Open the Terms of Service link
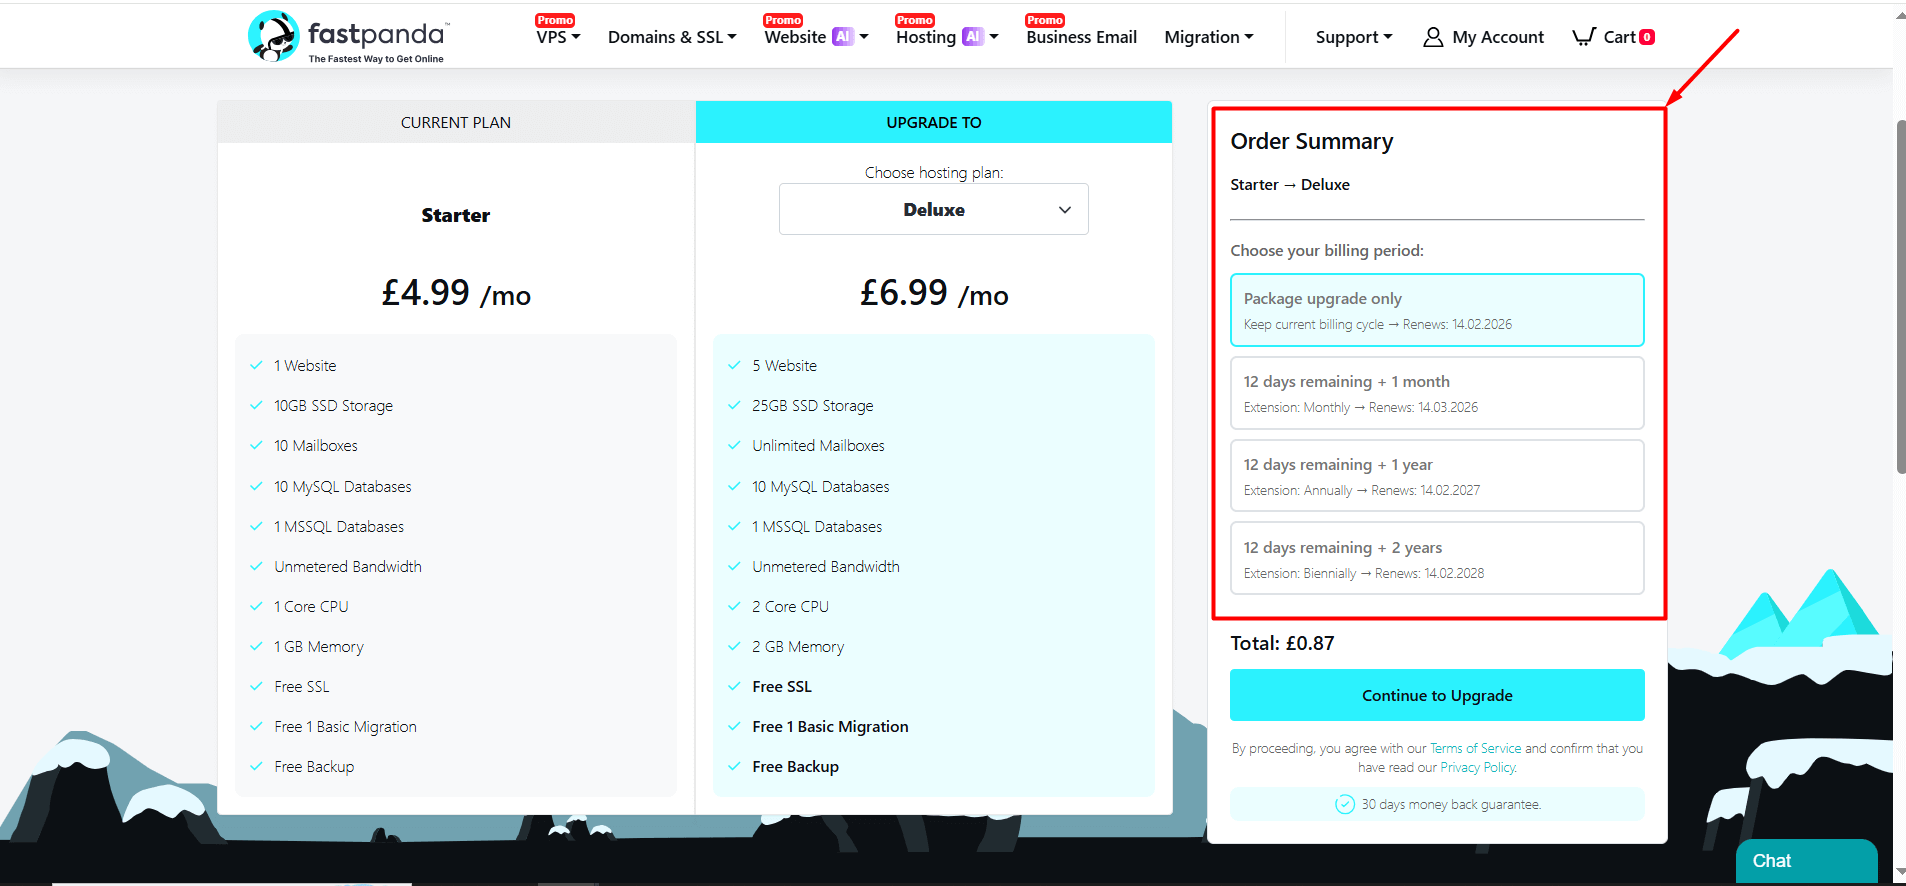The width and height of the screenshot is (1906, 886). pyautogui.click(x=1475, y=748)
